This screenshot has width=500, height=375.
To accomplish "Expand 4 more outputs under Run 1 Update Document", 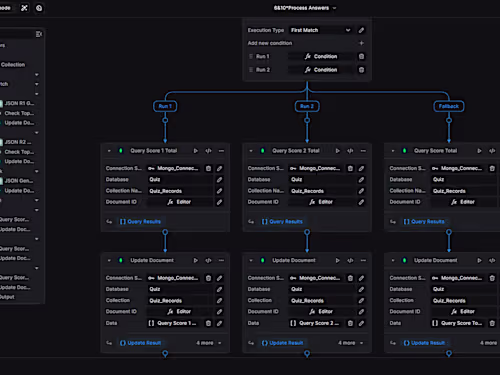I will coord(209,343).
